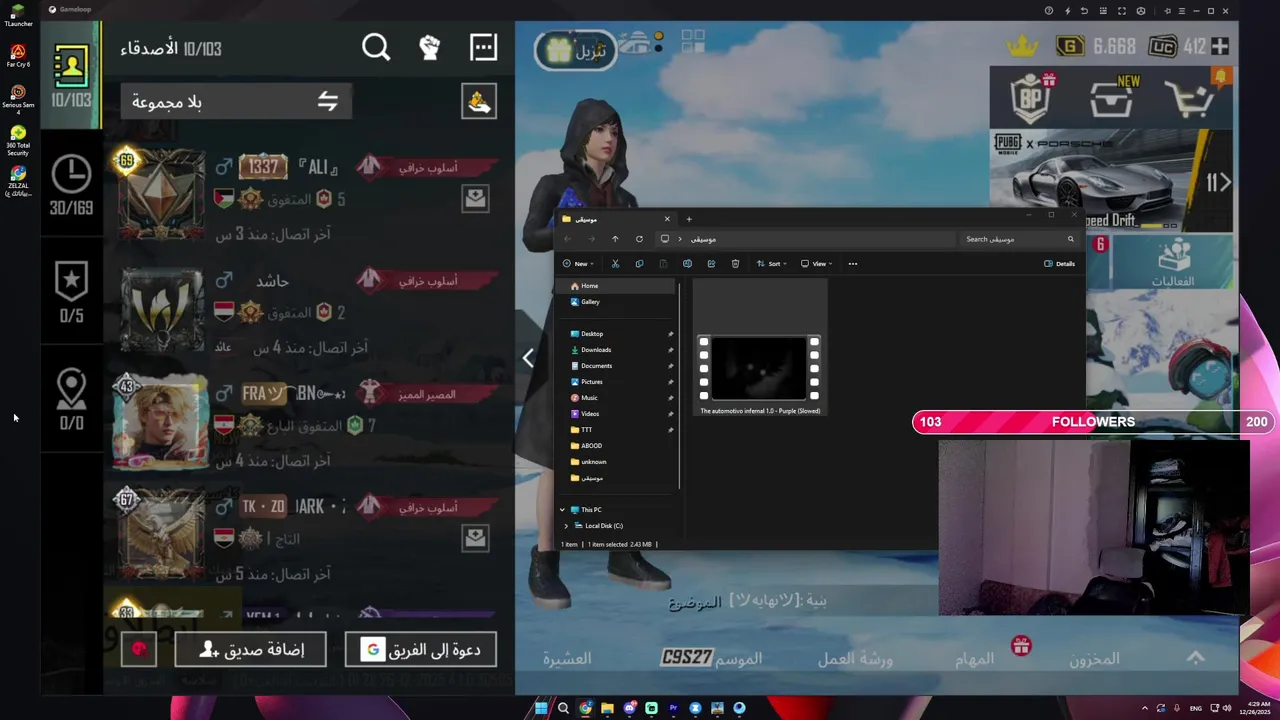This screenshot has width=1280, height=720.
Task: Click the Windows Start button
Action: (541, 708)
